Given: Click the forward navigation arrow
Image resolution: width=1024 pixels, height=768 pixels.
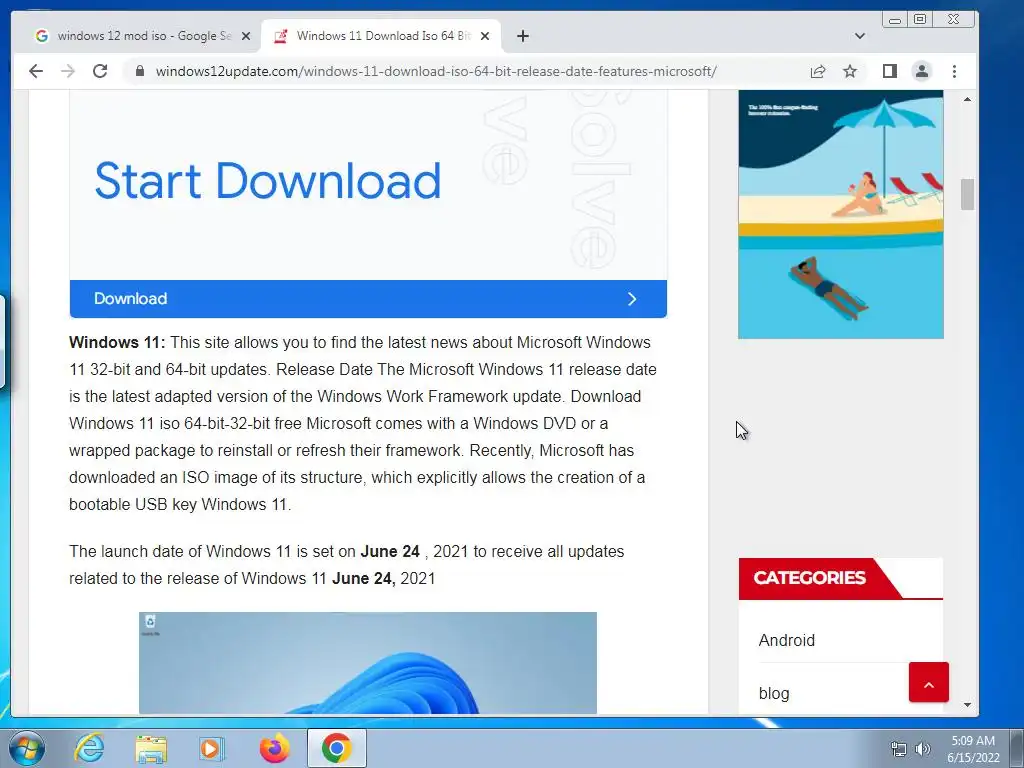Looking at the screenshot, I should [68, 71].
